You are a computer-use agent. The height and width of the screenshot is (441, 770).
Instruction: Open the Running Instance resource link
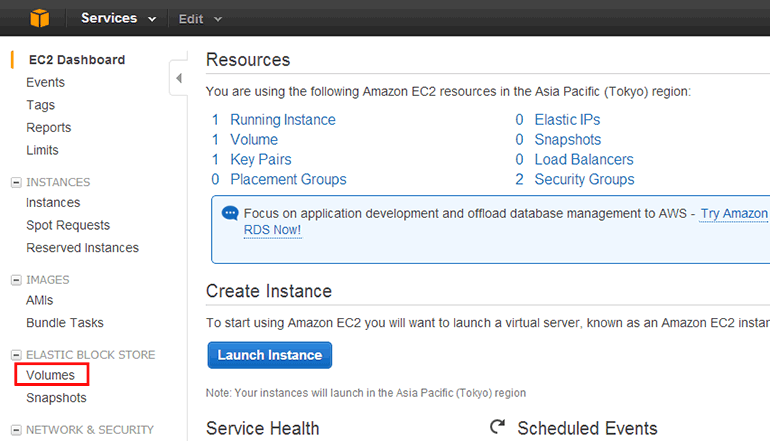point(283,120)
